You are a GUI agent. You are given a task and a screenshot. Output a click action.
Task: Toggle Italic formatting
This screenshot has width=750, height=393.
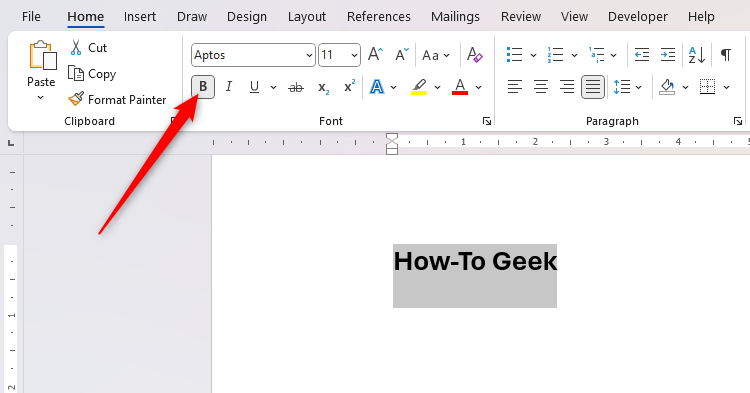229,87
